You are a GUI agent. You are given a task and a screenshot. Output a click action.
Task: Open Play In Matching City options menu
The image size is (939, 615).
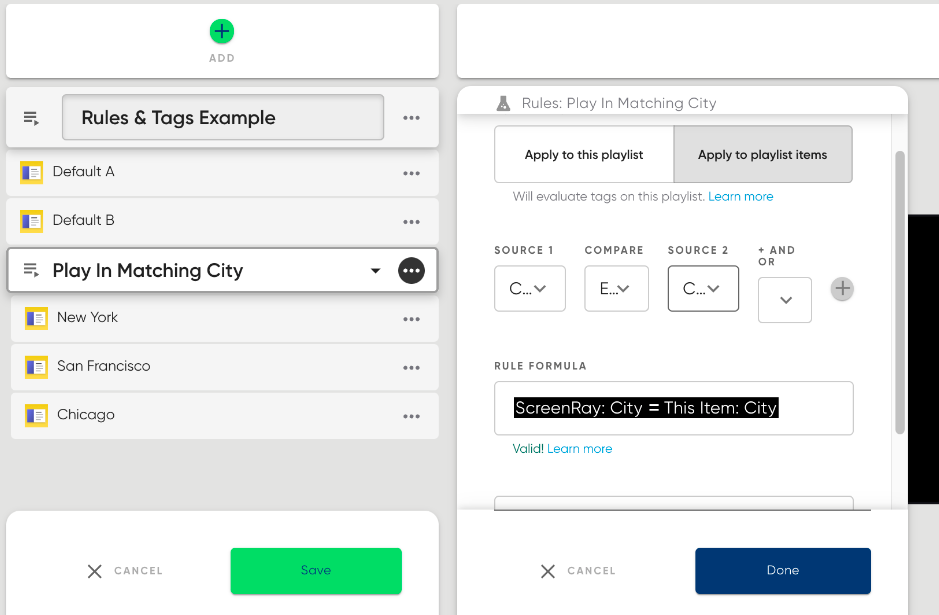(411, 271)
